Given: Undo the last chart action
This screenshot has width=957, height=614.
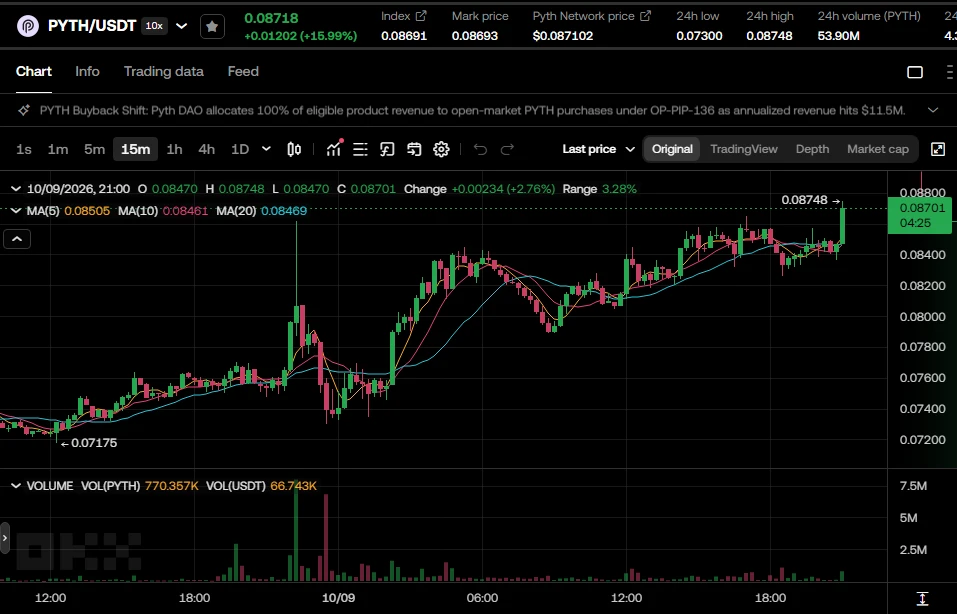Looking at the screenshot, I should pyautogui.click(x=480, y=149).
